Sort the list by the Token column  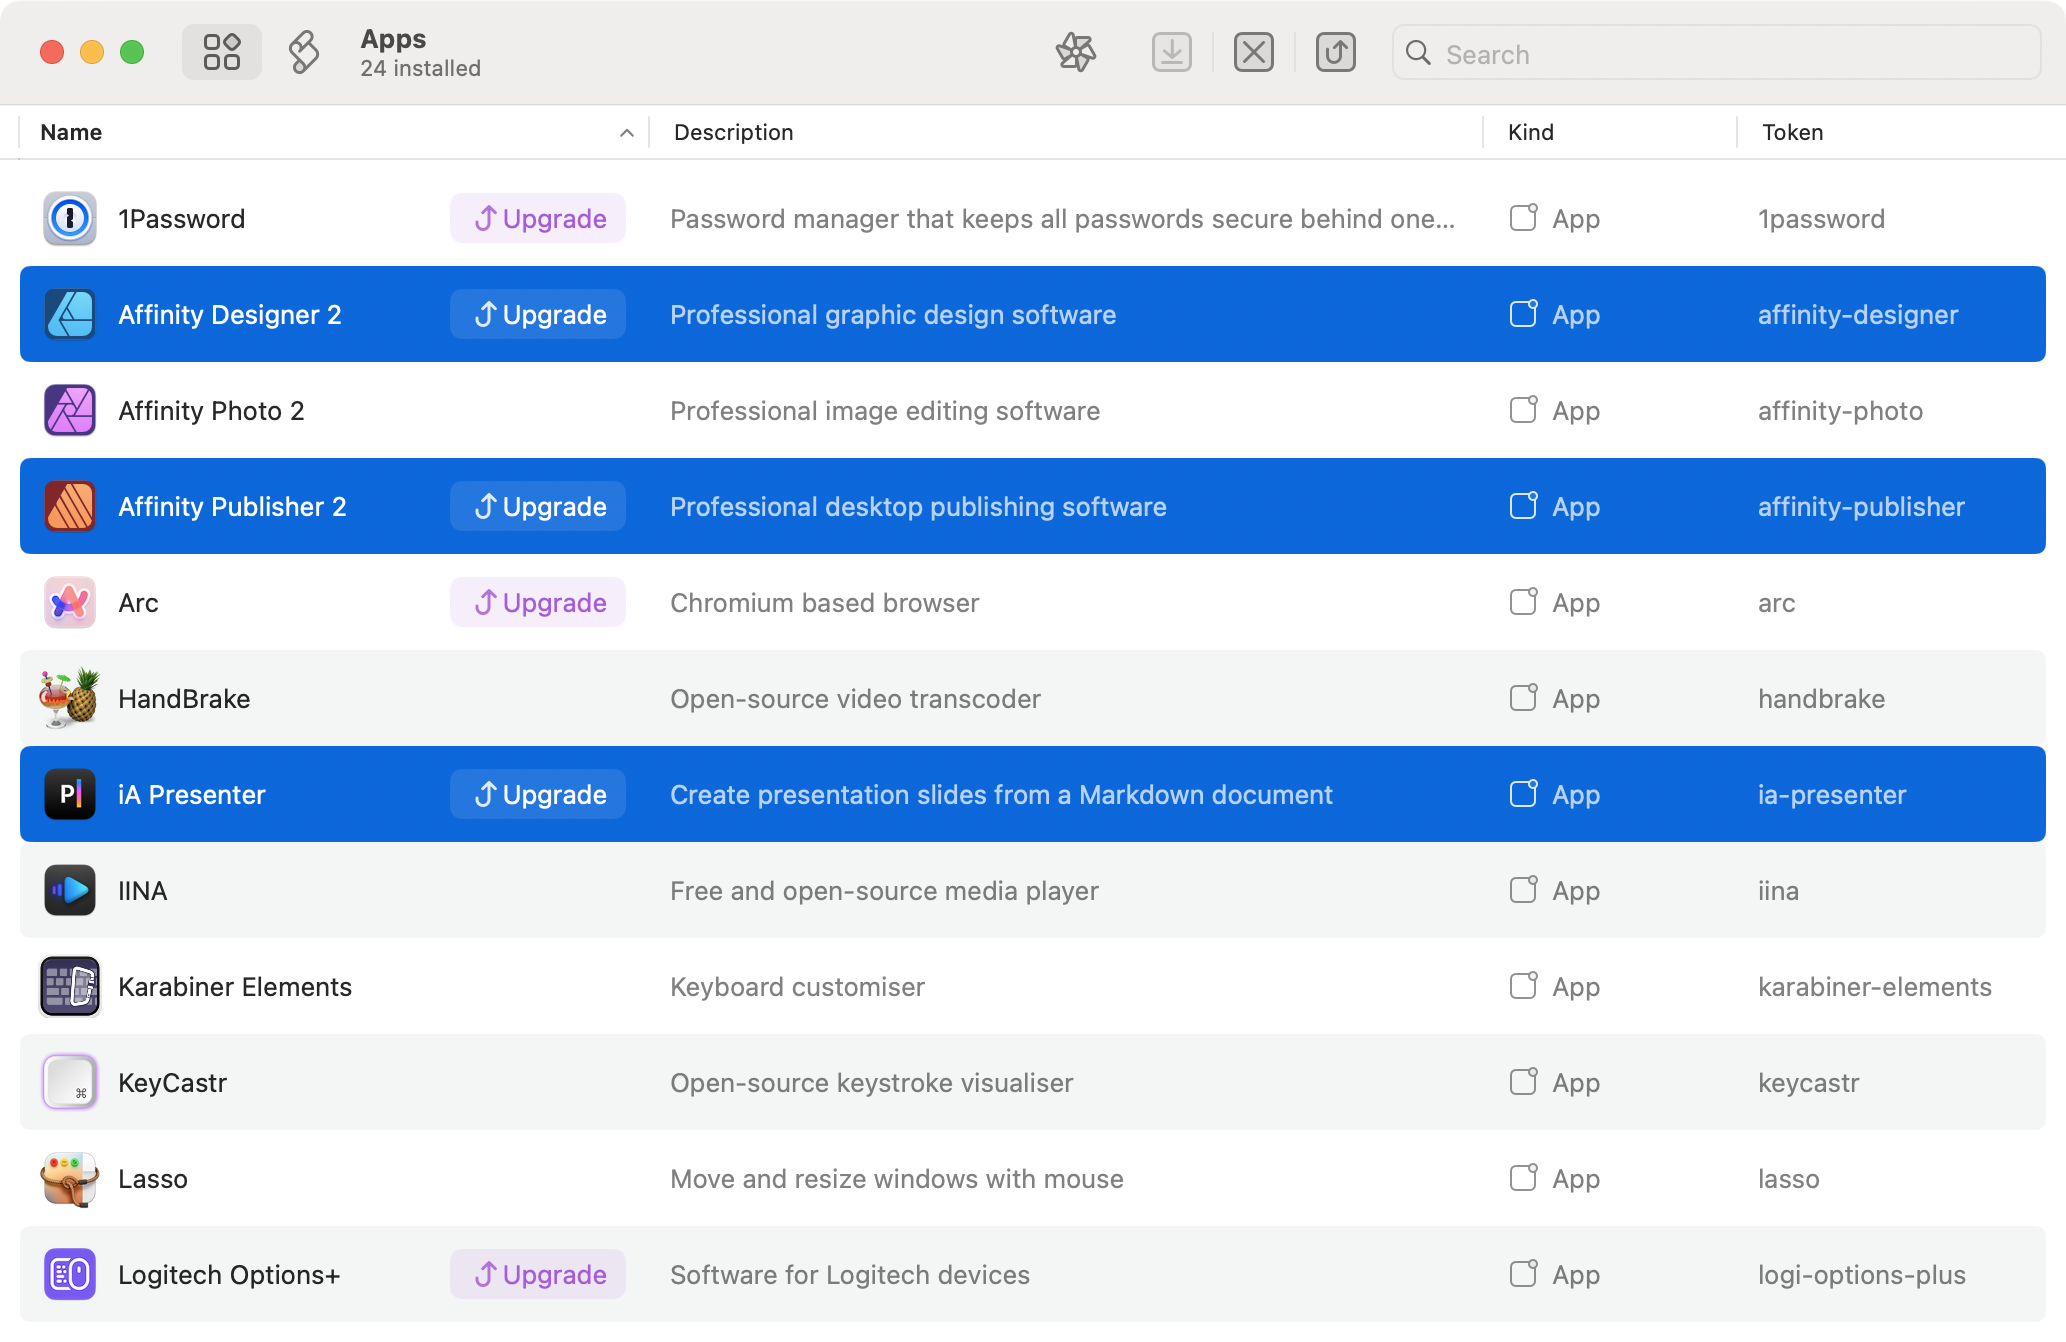coord(1792,132)
